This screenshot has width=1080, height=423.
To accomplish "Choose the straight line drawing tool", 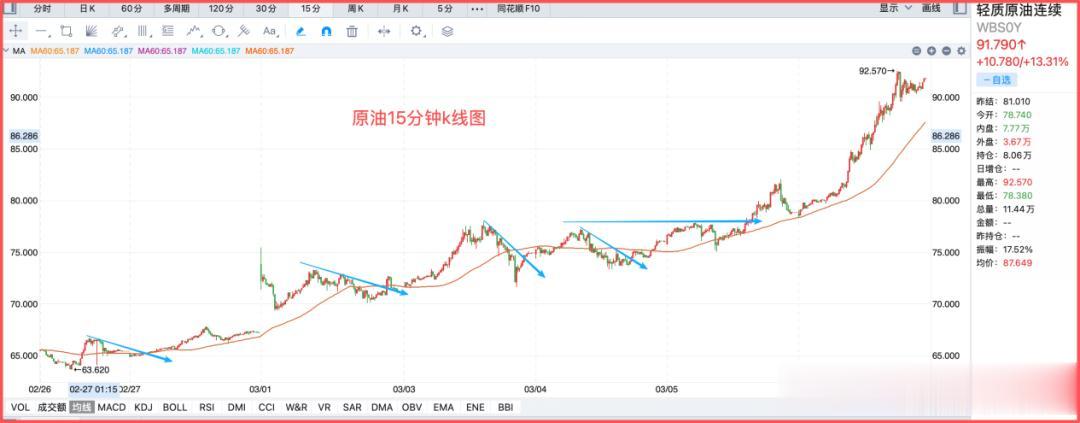I will coord(41,31).
